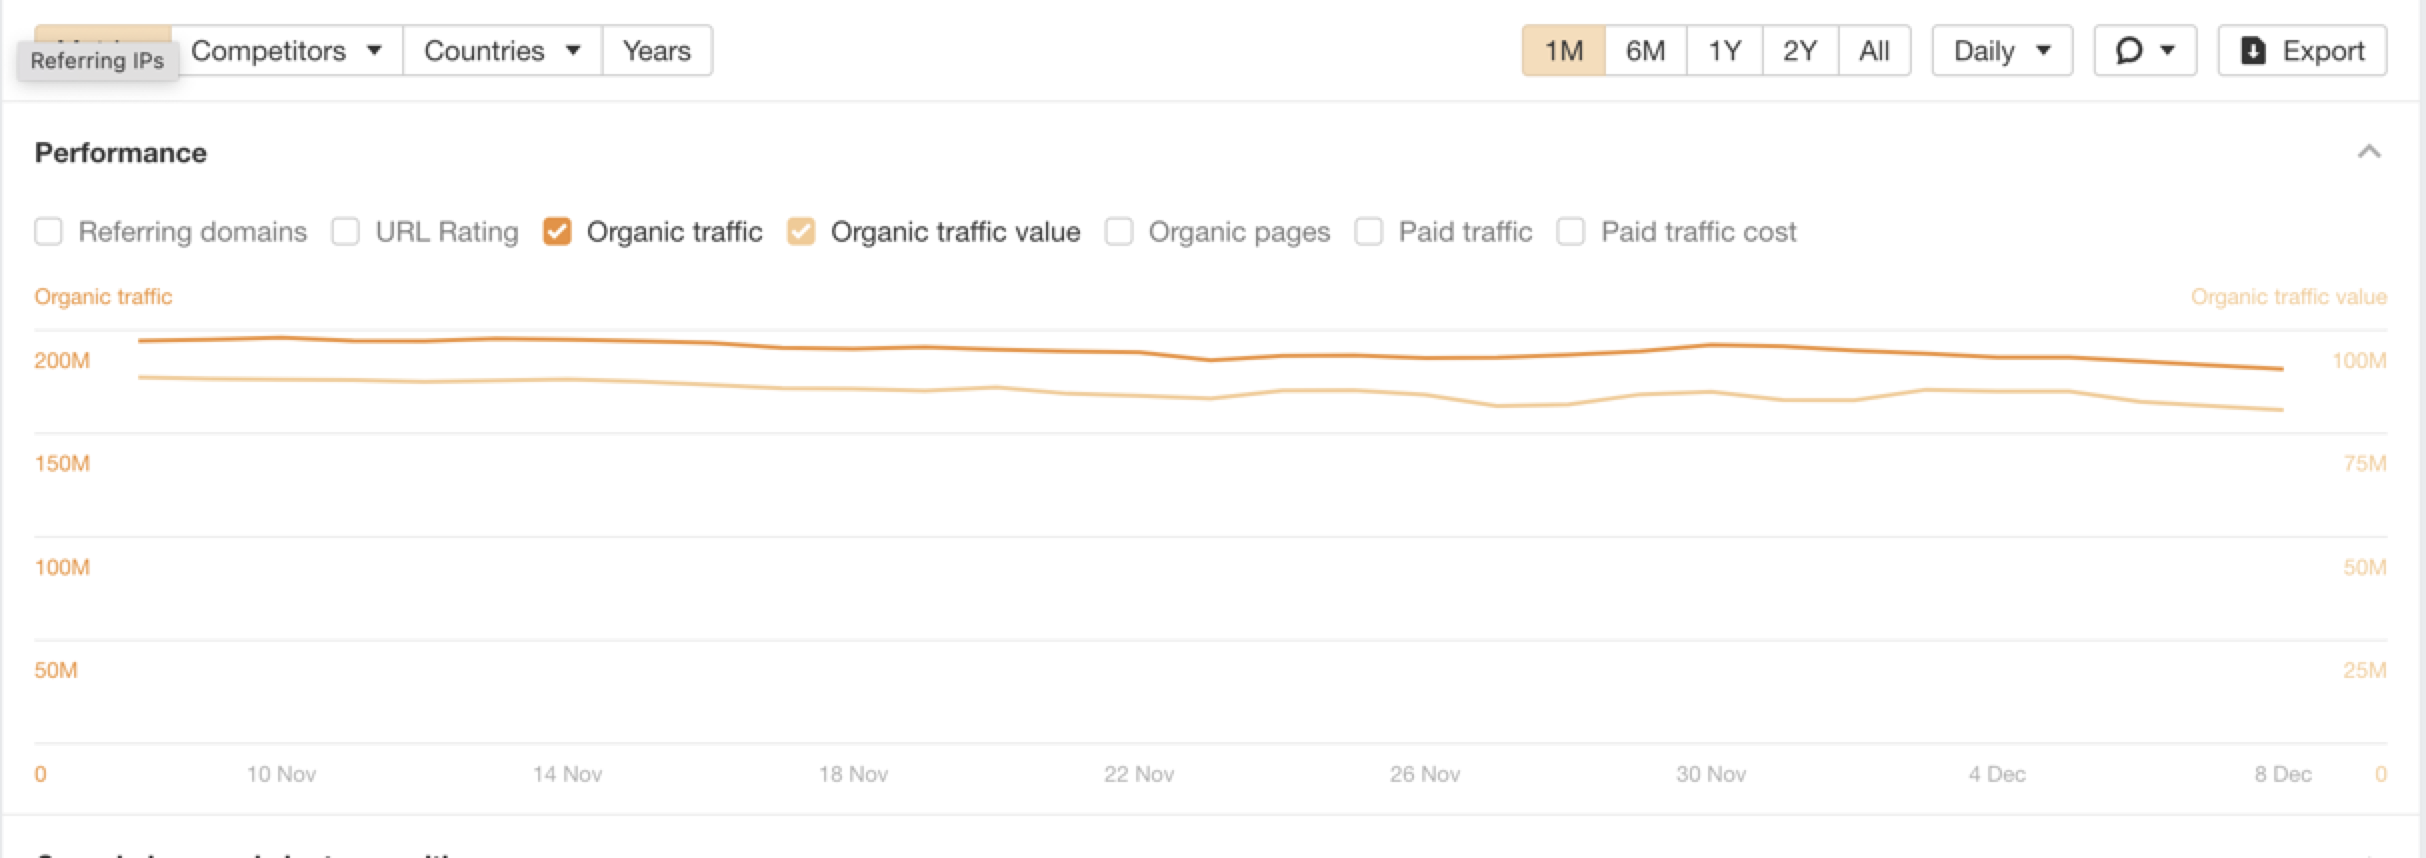The height and width of the screenshot is (858, 2426).
Task: Open the Countries dropdown
Action: (x=501, y=50)
